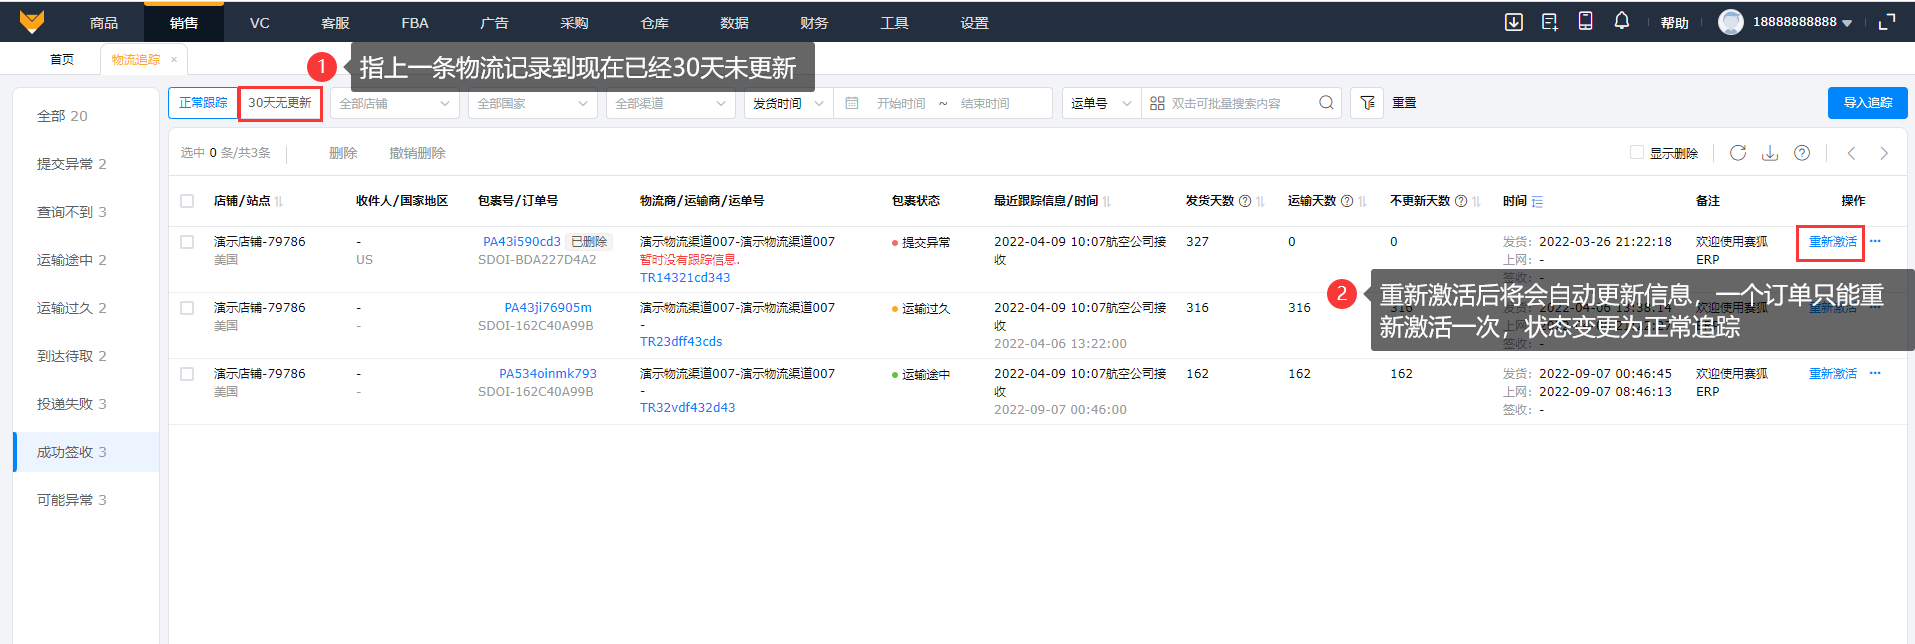Click the search magnifier icon
Screen dimensions: 1915x644
pos(1326,103)
